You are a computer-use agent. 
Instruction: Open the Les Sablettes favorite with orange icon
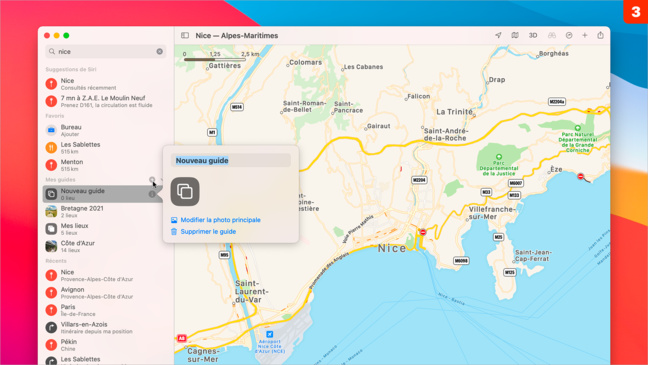[x=105, y=148]
